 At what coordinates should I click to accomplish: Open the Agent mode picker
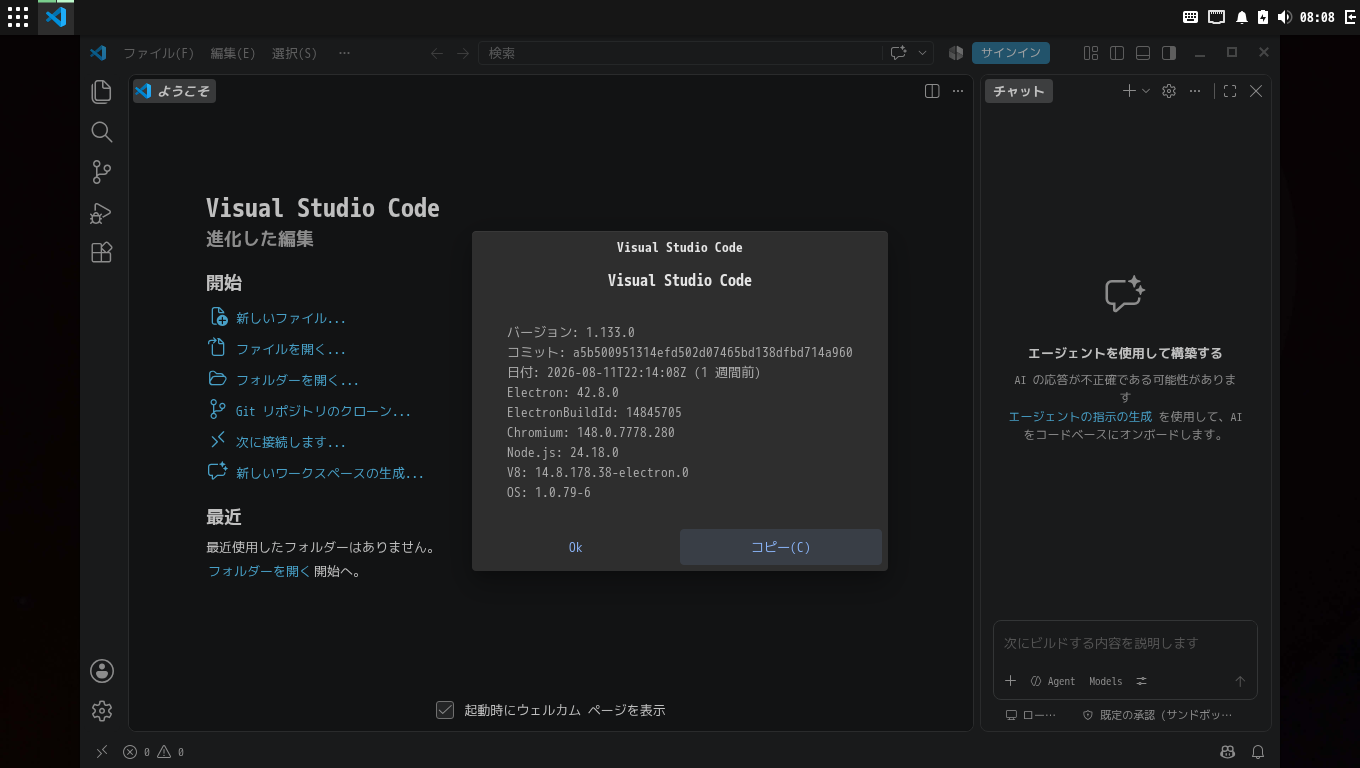coord(1053,681)
